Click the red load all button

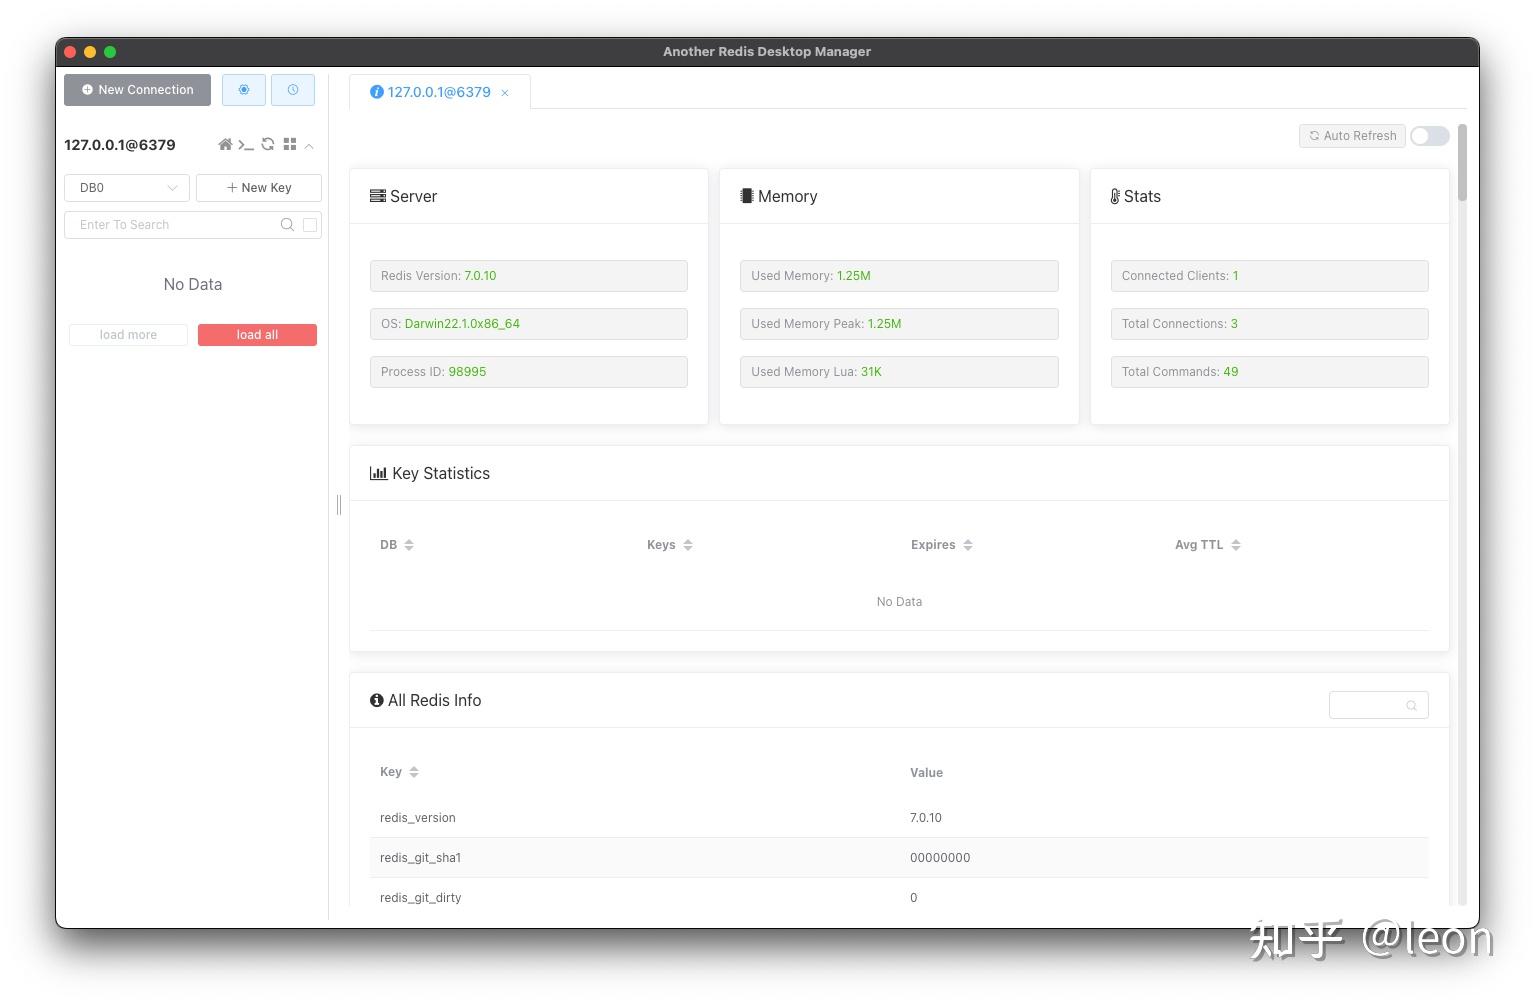[x=257, y=335]
